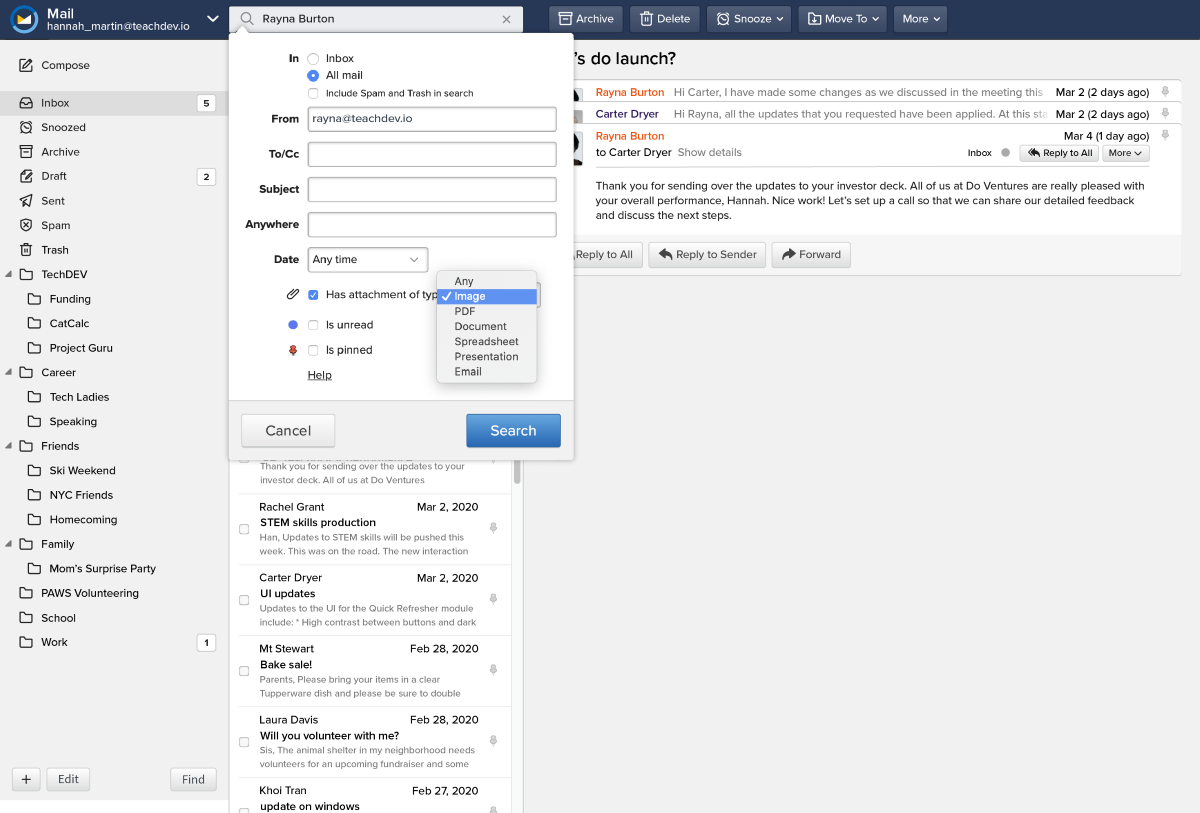Click the Anywhere input field
1200x813 pixels.
click(432, 224)
